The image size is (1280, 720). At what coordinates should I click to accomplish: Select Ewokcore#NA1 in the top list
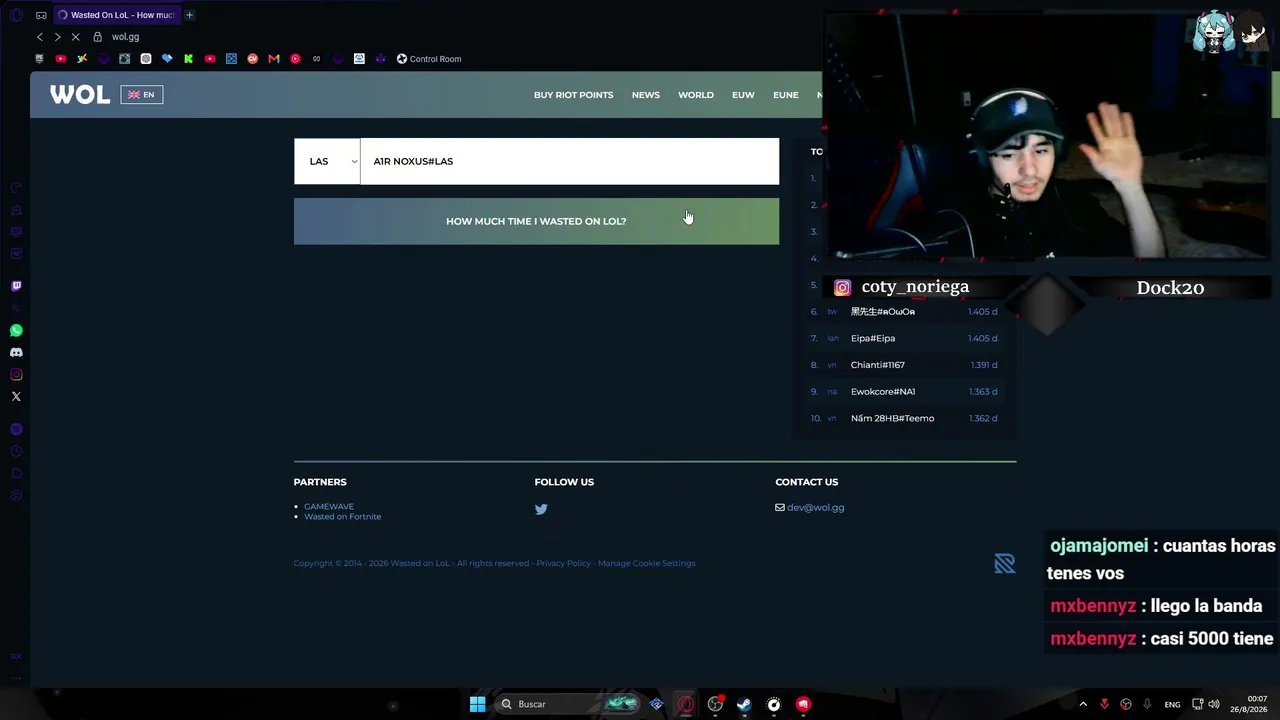tap(883, 392)
